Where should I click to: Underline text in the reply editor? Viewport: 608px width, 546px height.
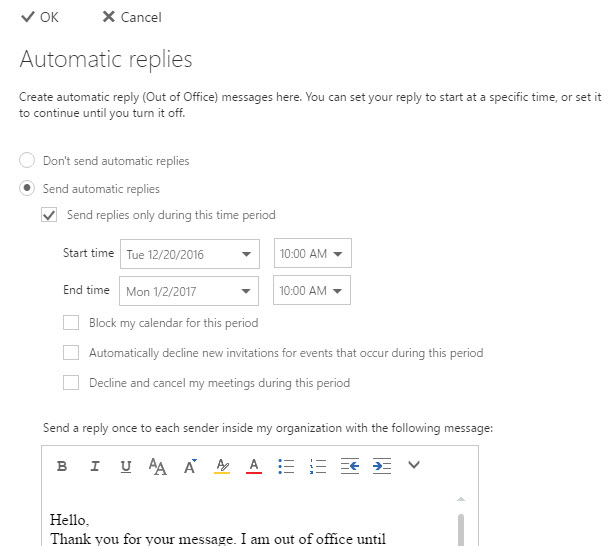(125, 466)
